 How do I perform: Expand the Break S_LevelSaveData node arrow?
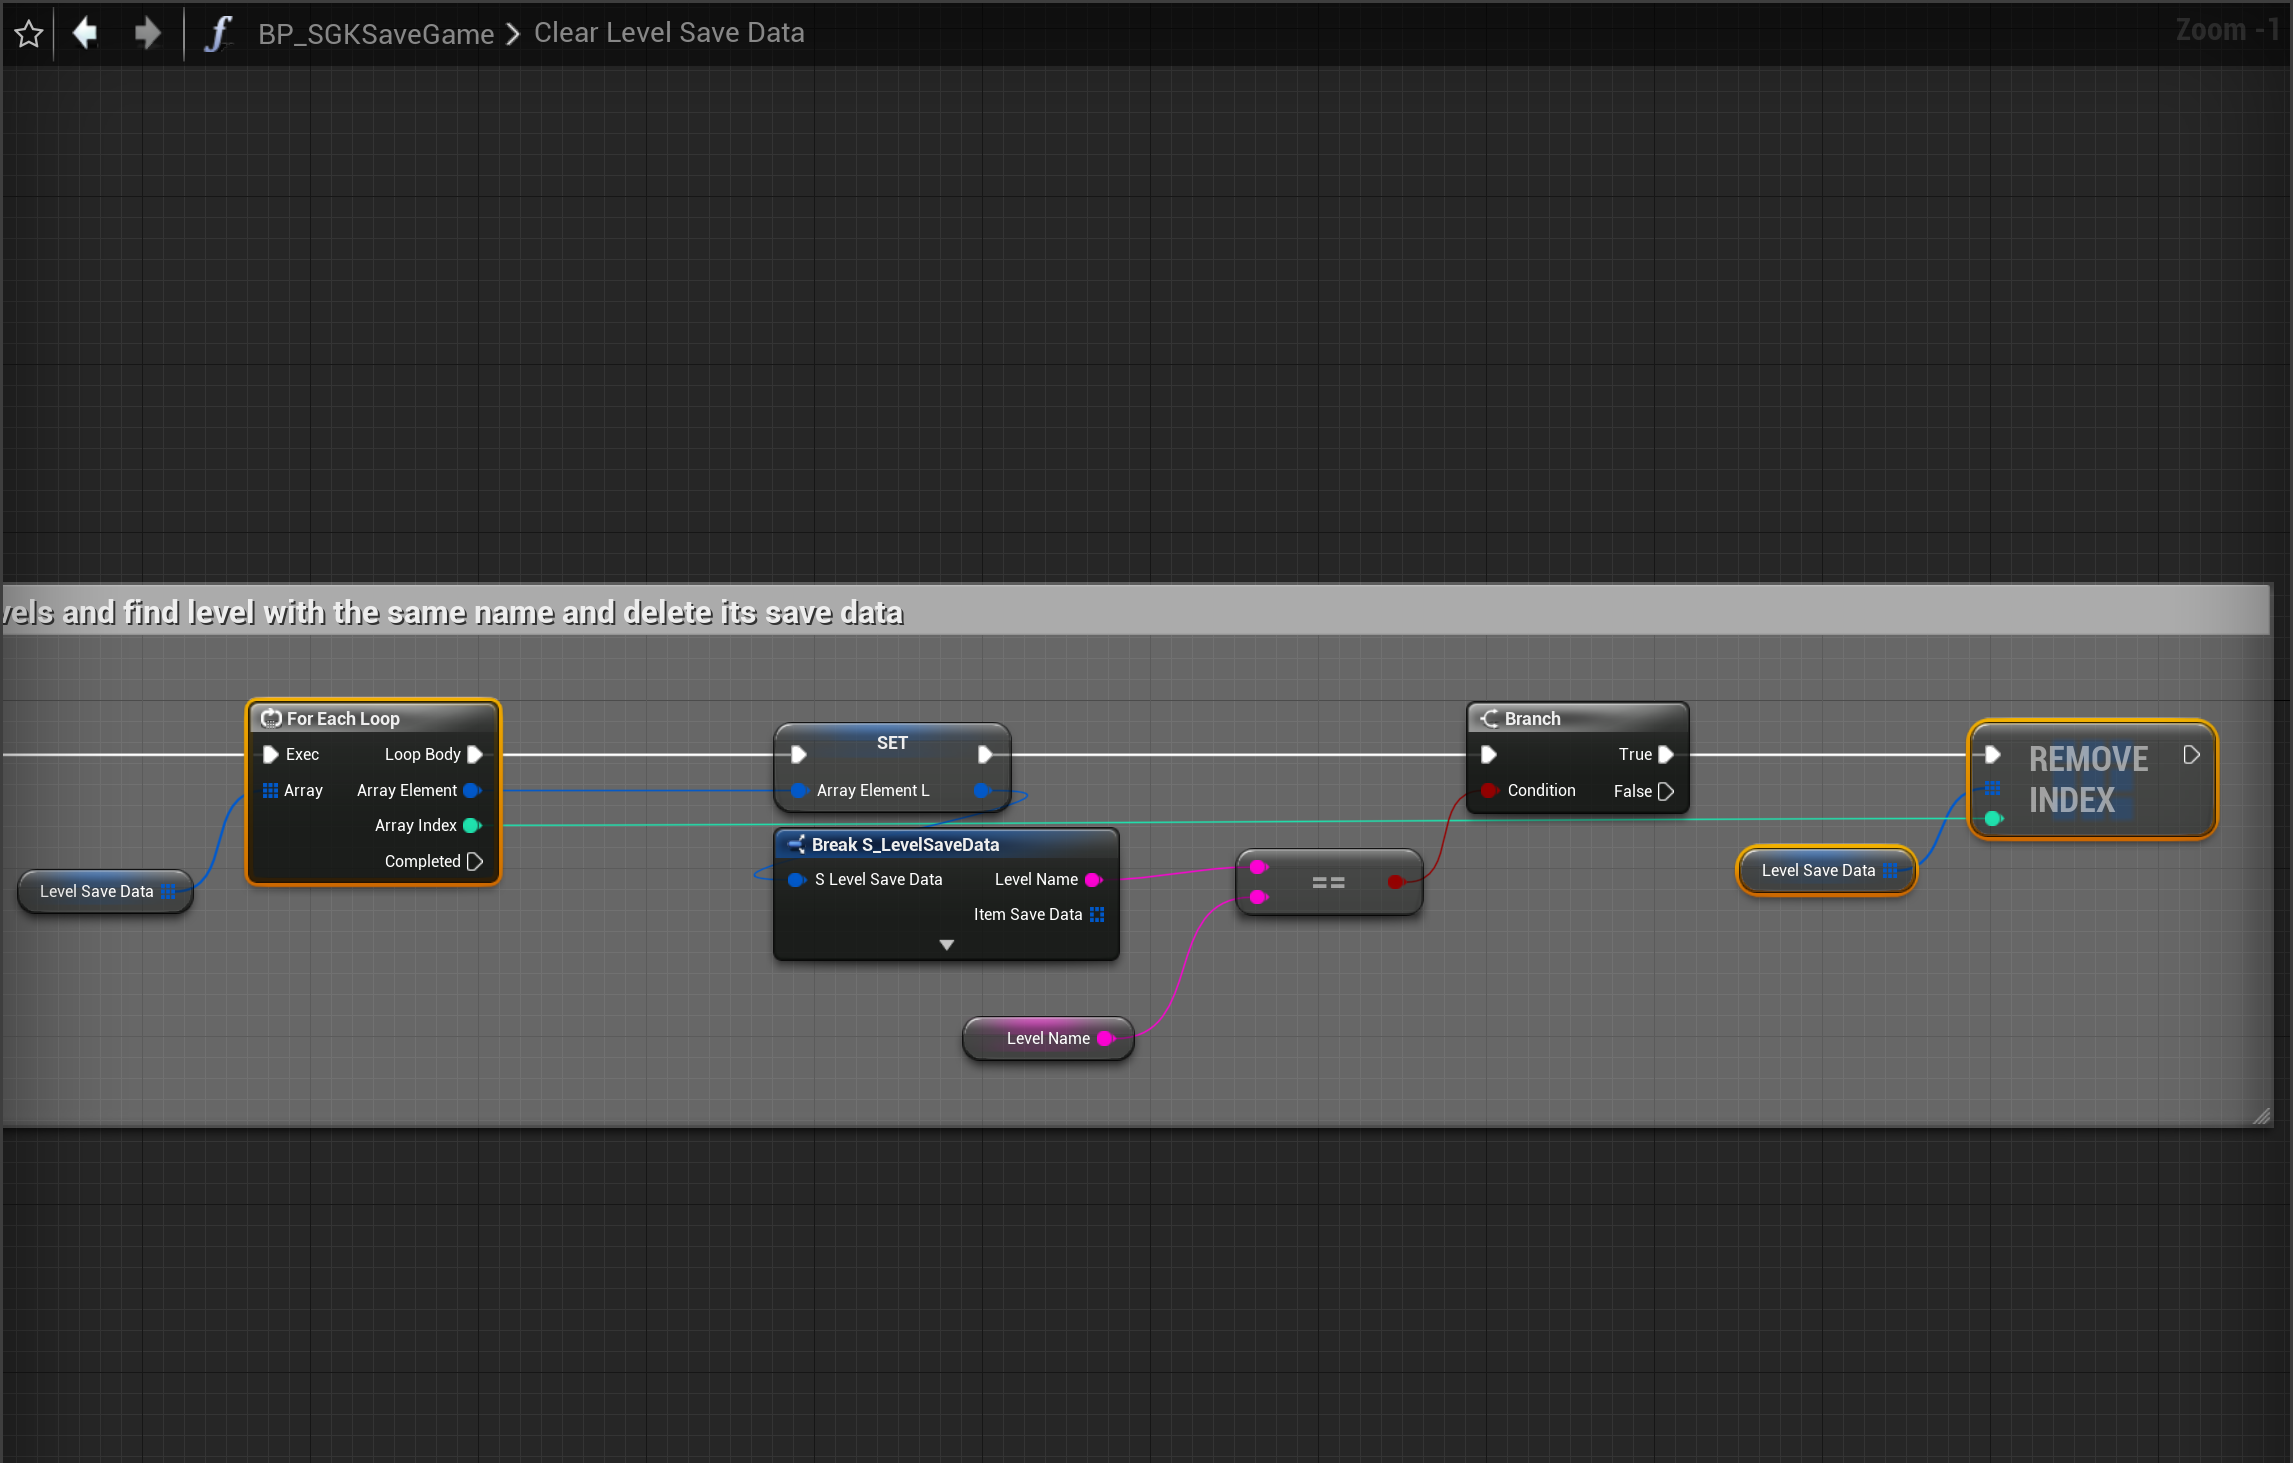point(946,945)
